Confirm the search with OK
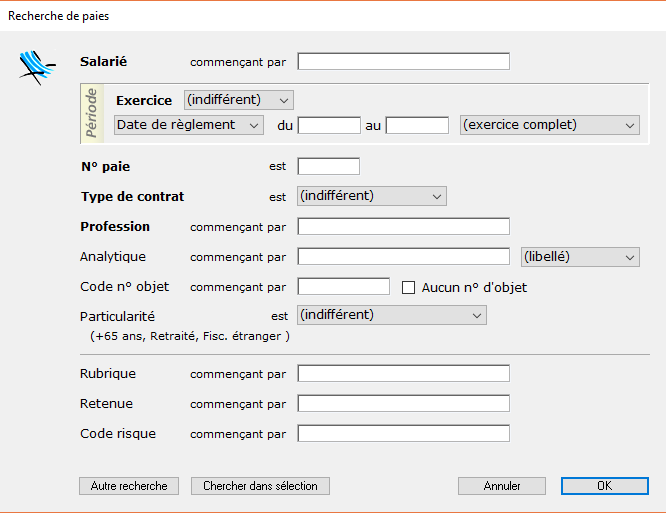This screenshot has height=513, width=666. click(x=605, y=486)
